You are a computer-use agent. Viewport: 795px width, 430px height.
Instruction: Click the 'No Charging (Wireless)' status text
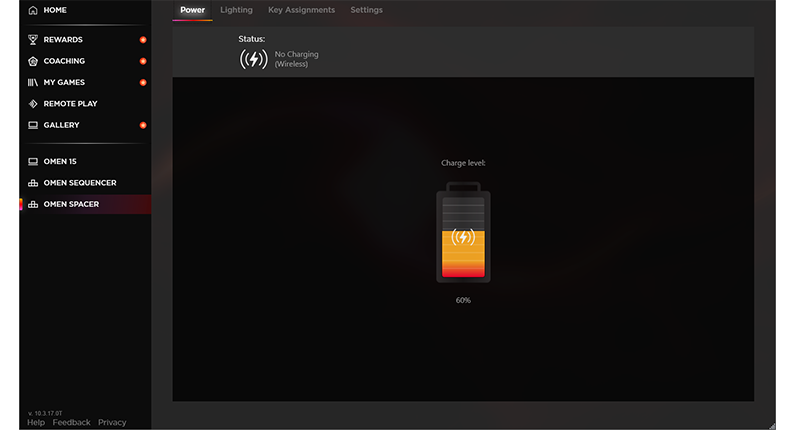[297, 59]
